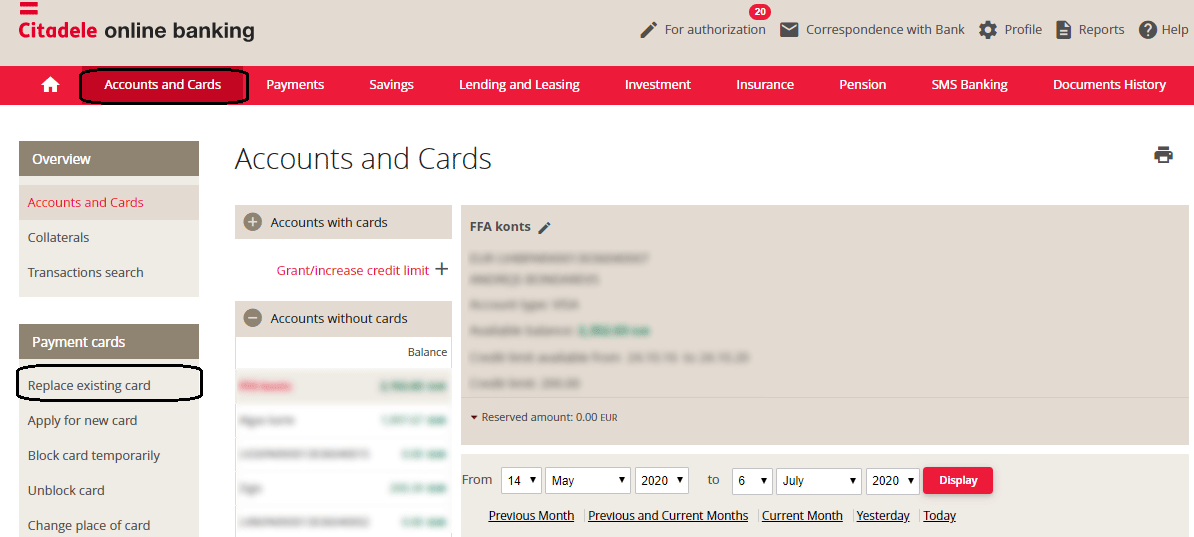Collapse the Accounts without cards section
Viewport: 1194px width, 537px height.
[x=253, y=318]
